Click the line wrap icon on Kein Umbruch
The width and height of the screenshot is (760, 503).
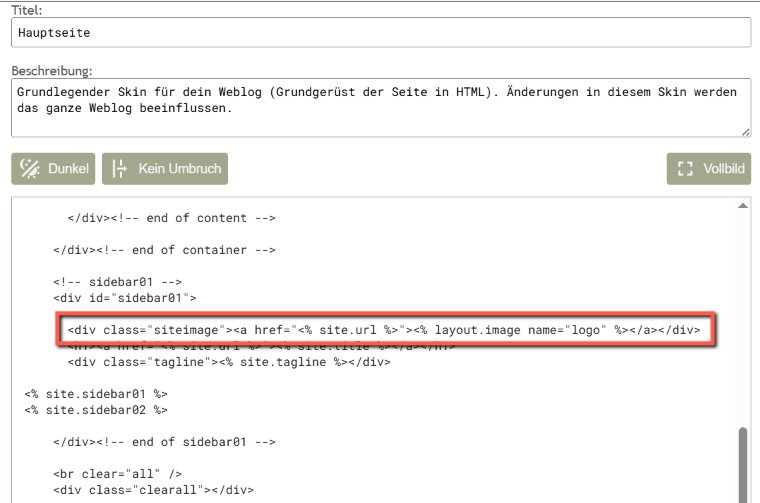pyautogui.click(x=120, y=169)
